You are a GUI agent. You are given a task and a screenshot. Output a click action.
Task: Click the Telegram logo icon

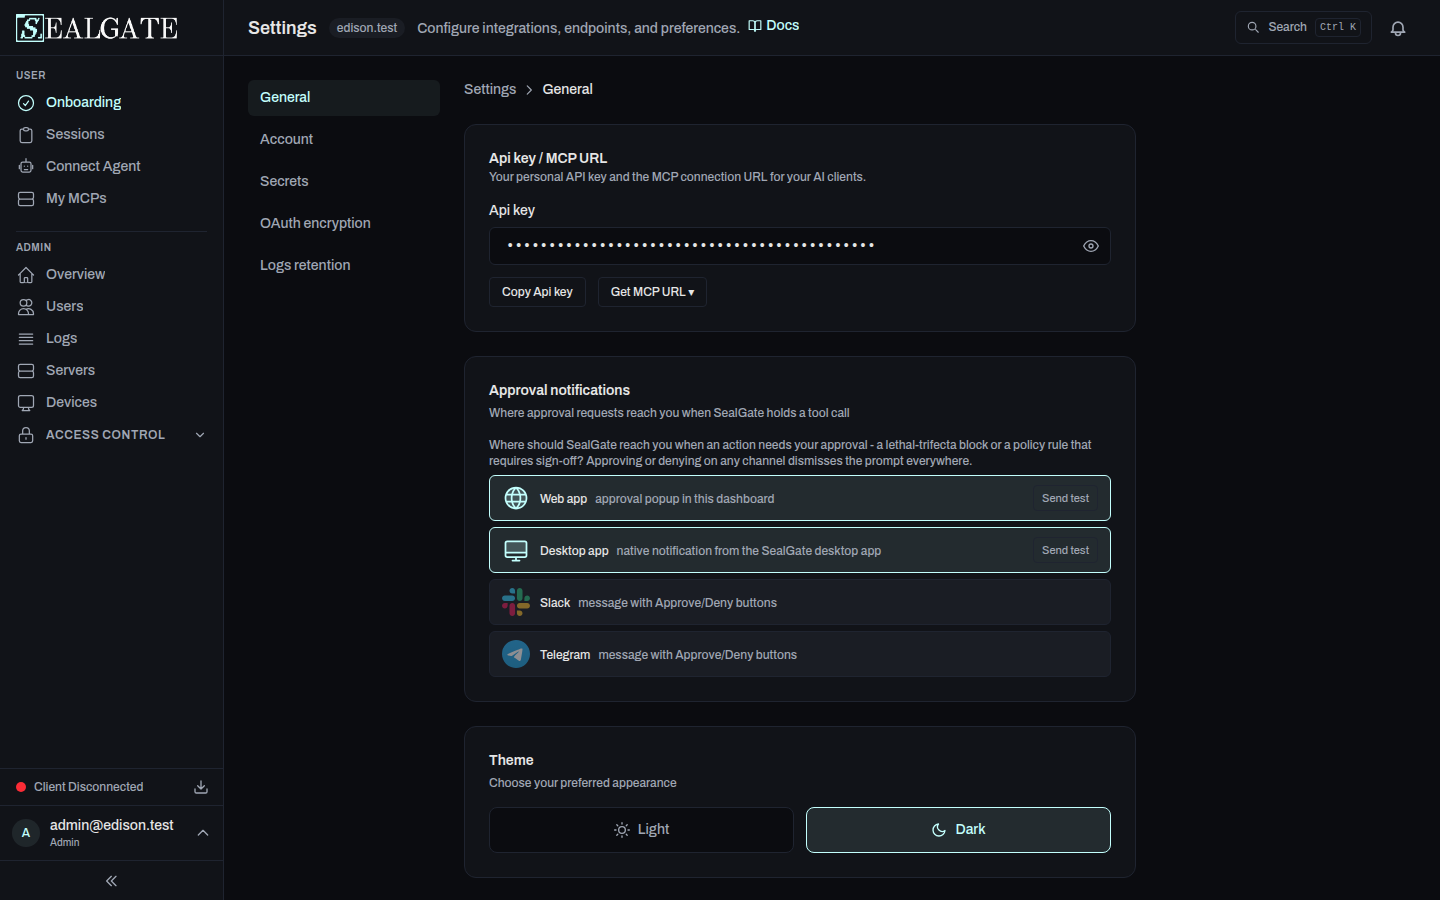tap(516, 654)
